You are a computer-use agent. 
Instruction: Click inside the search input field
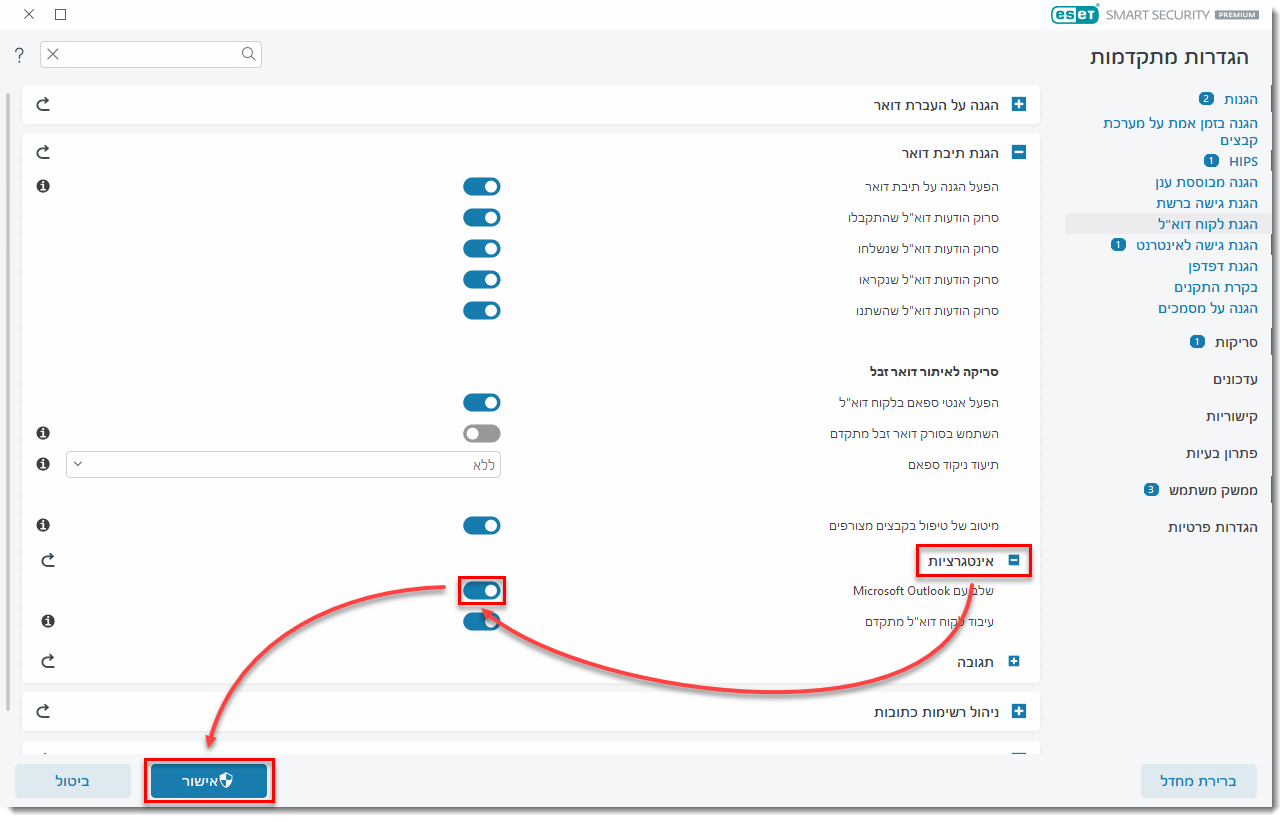pyautogui.click(x=150, y=54)
